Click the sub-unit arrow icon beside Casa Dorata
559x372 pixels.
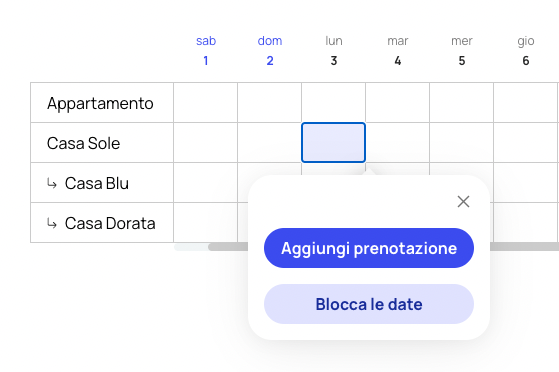point(52,223)
